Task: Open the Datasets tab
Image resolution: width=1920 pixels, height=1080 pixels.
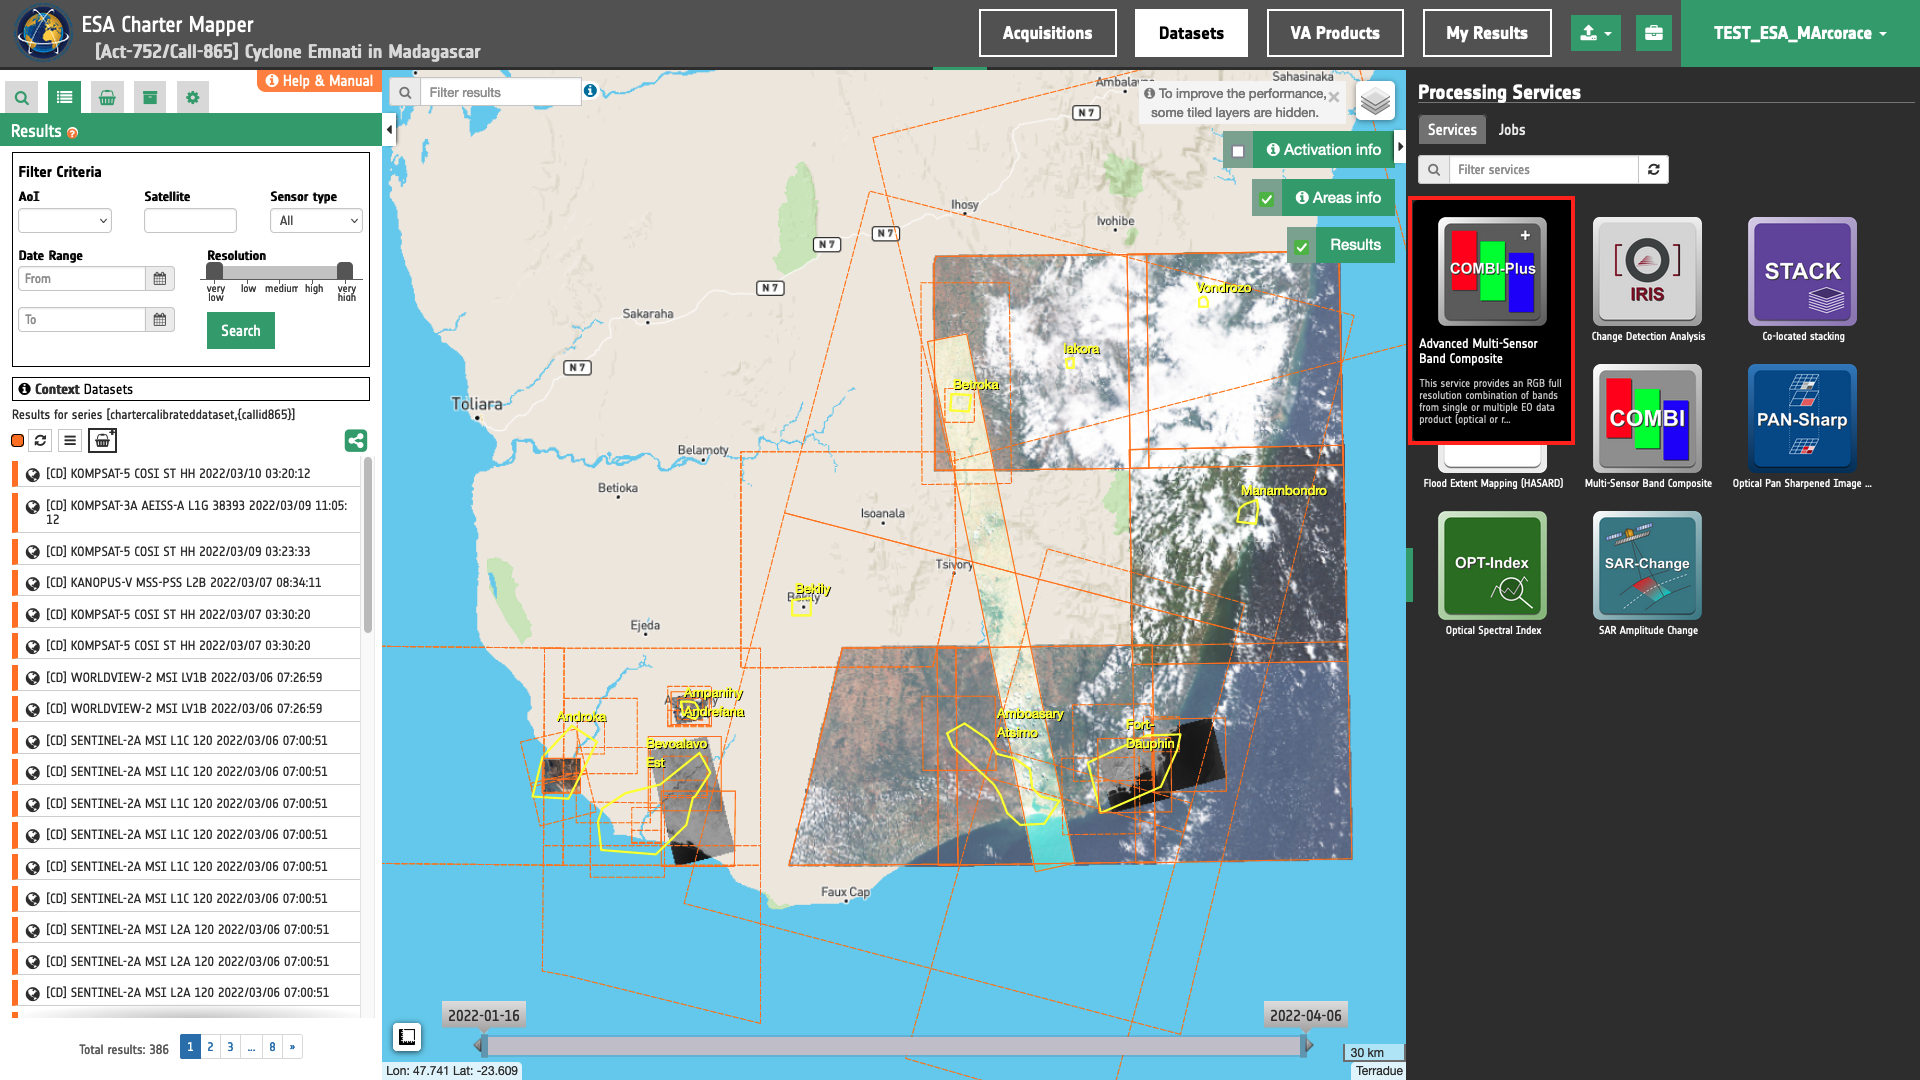Action: [x=1191, y=33]
